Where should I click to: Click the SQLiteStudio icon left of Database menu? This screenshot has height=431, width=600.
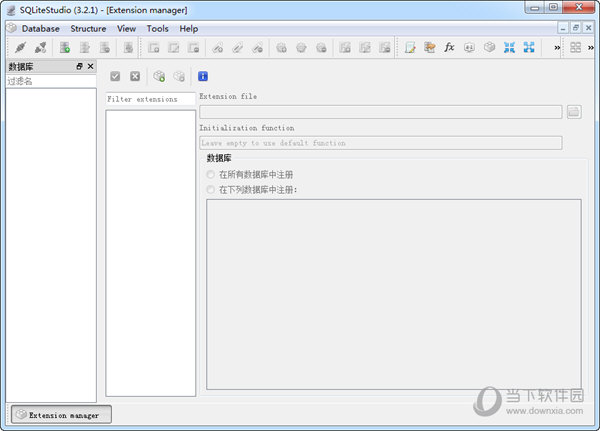pos(12,28)
